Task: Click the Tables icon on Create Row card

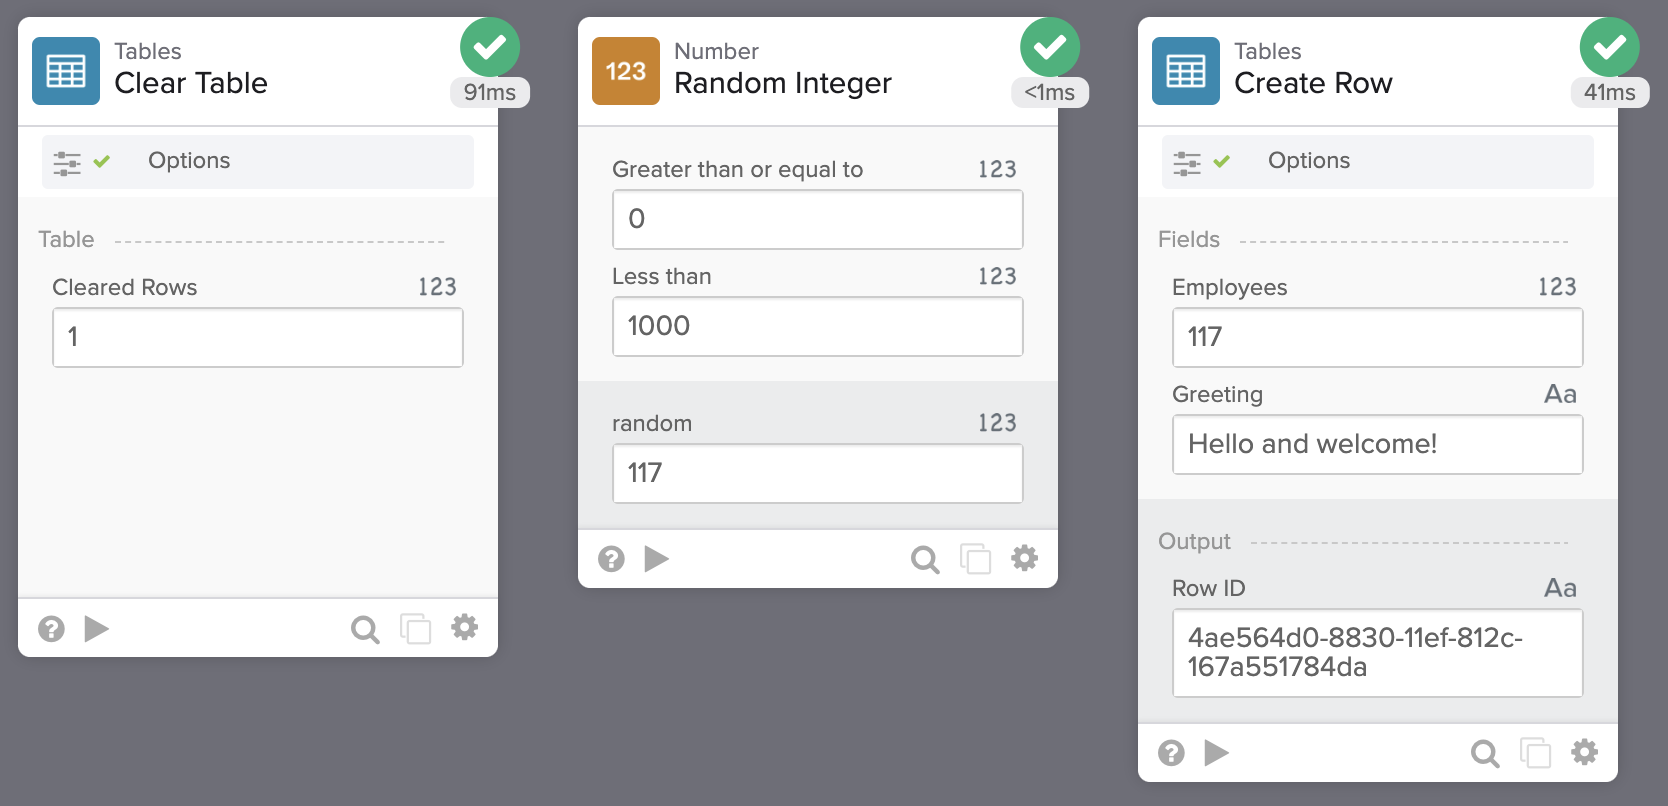Action: pos(1186,71)
